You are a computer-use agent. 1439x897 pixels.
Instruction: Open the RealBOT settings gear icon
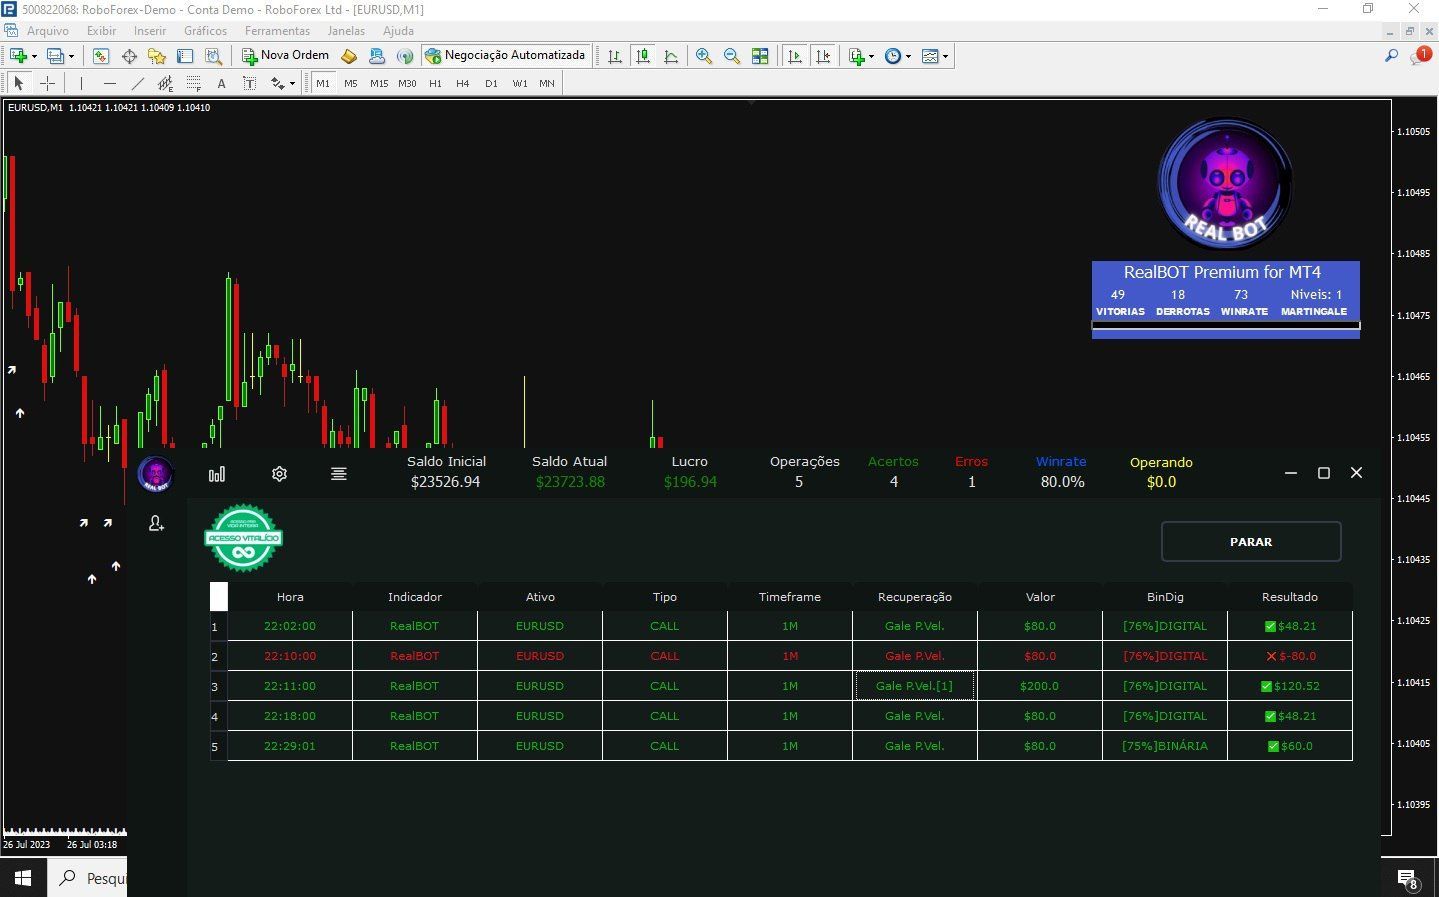279,474
